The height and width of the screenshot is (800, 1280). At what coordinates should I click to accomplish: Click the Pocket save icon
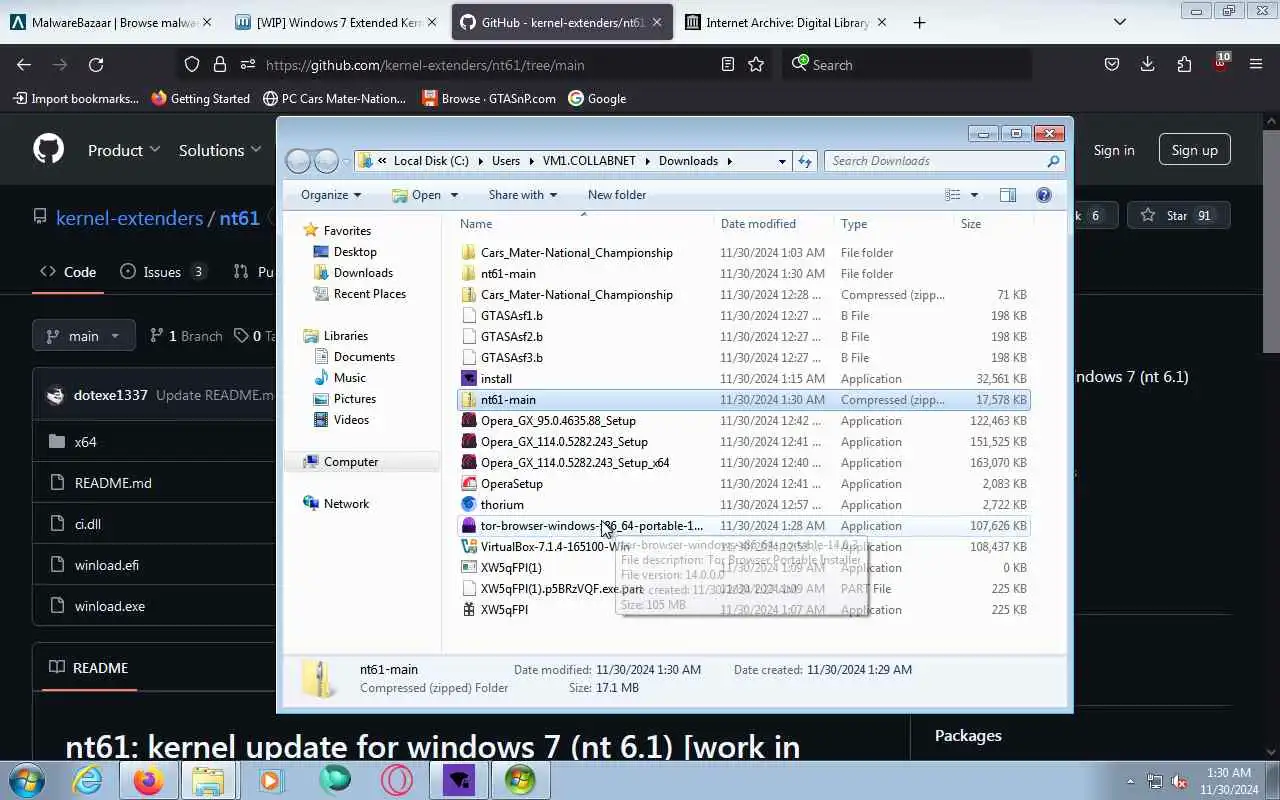1112,64
